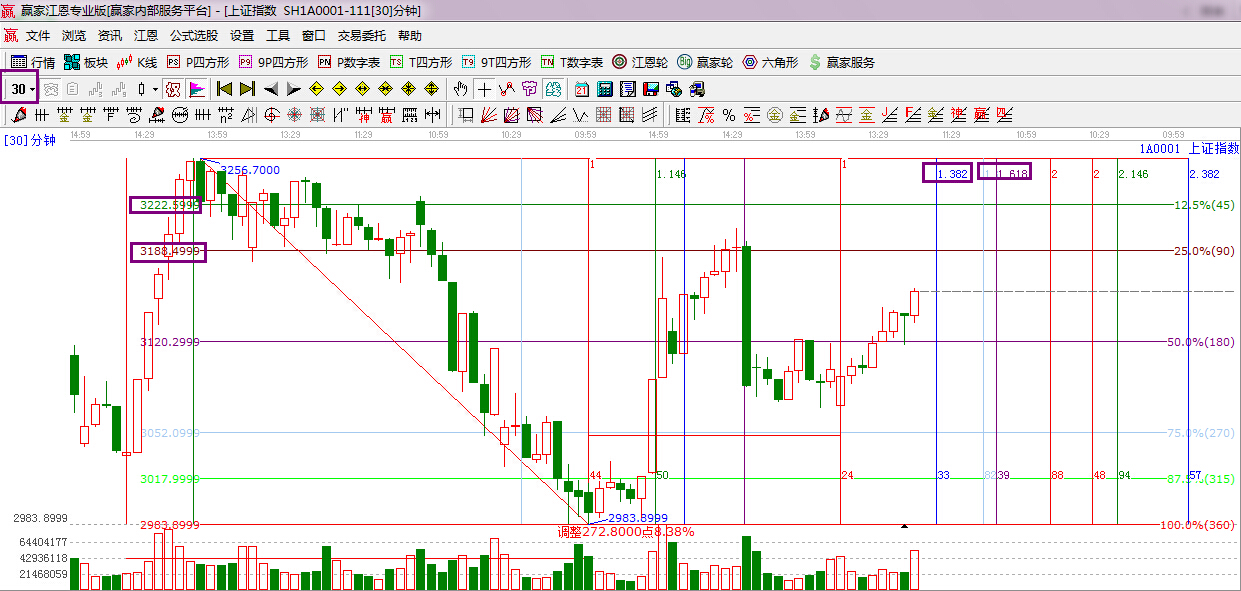
Task: Expand the candlestick style dropdown arrow
Action: 156,89
